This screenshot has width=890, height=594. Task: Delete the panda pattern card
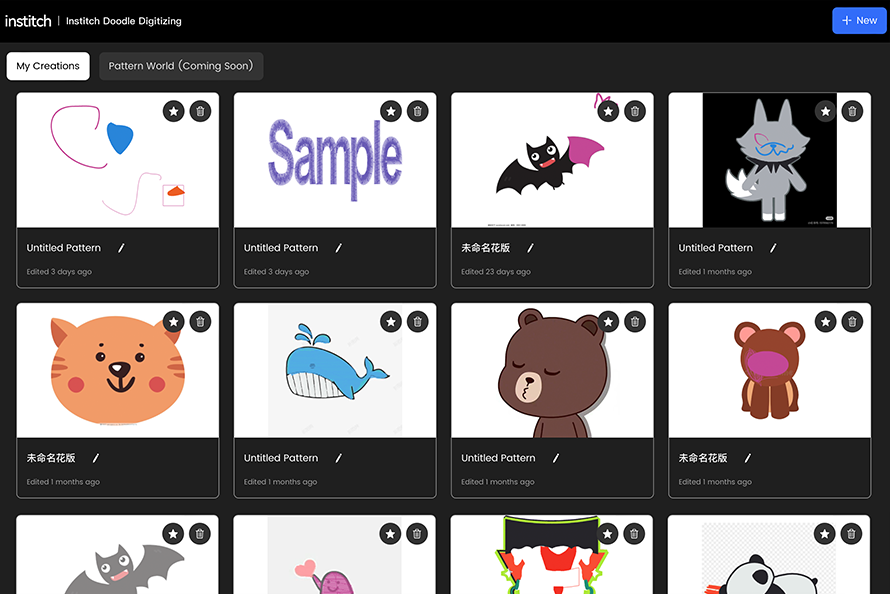(x=852, y=533)
